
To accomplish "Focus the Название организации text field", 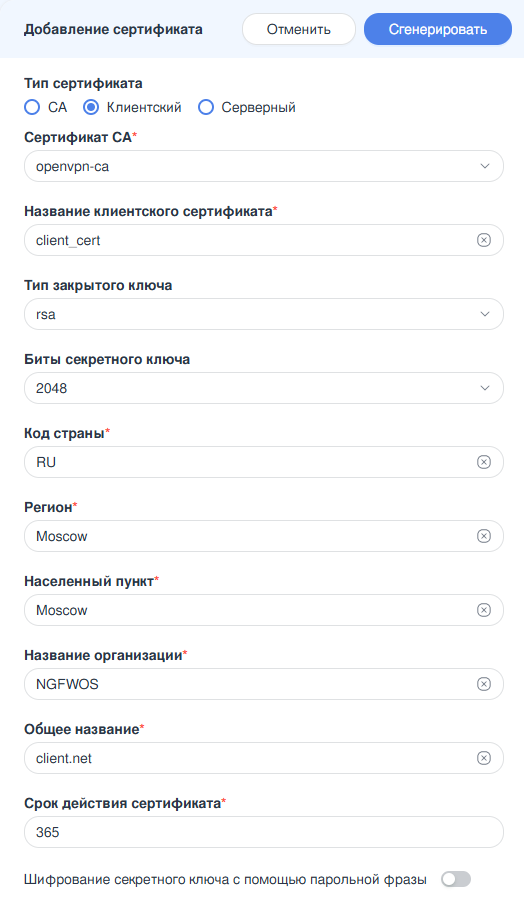I will [x=253, y=684].
